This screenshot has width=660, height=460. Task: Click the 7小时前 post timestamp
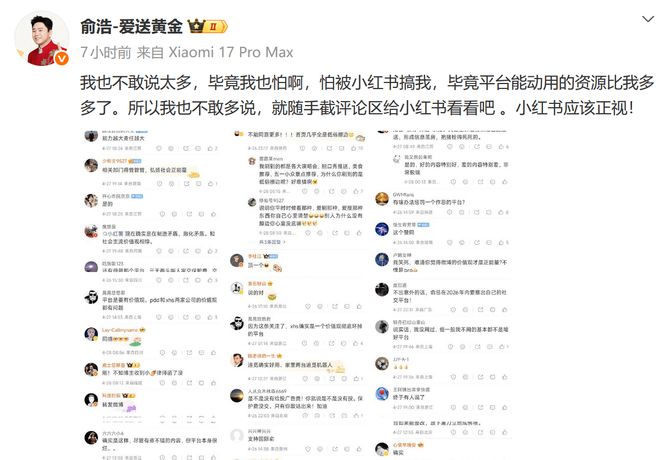106,52
